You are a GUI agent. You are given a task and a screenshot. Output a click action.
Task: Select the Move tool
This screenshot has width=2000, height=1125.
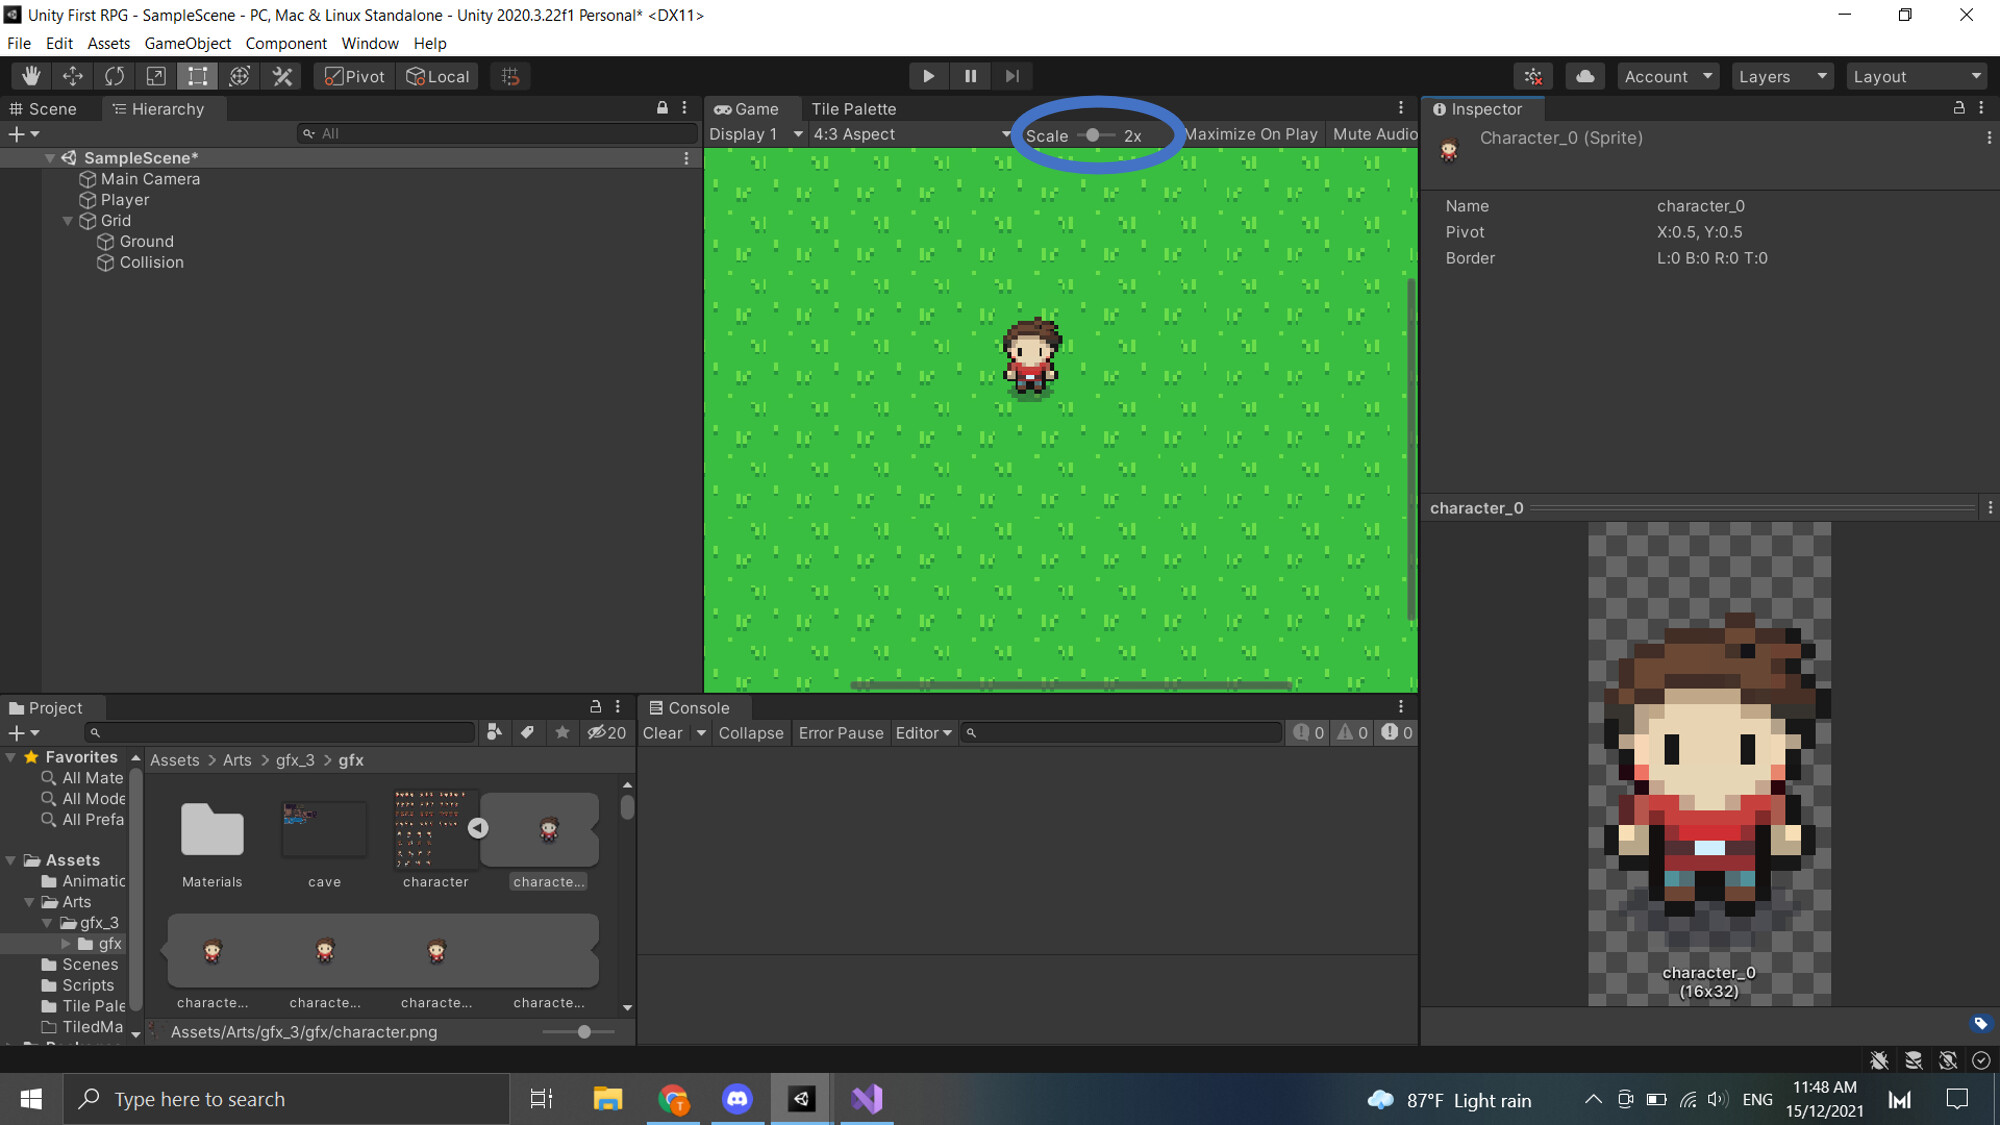72,75
